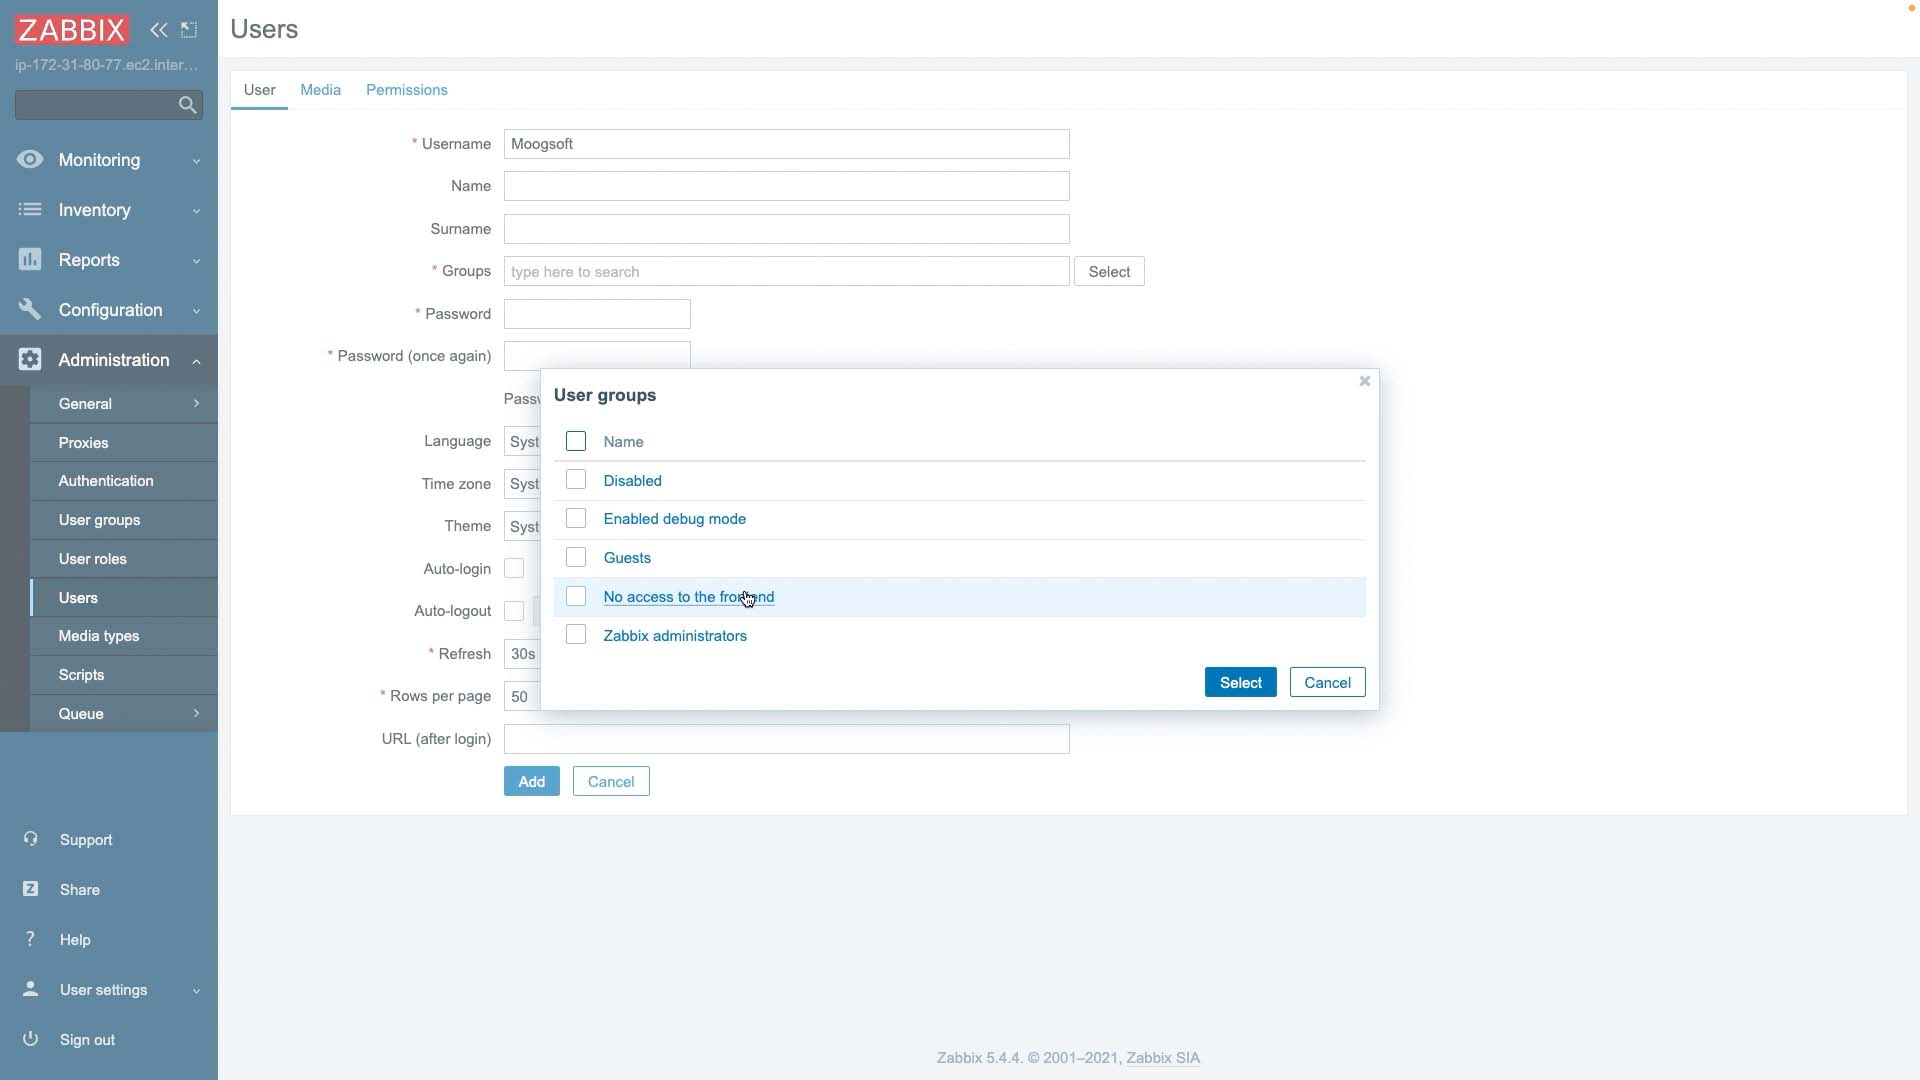Viewport: 1920px width, 1080px height.
Task: Click the blue Select button in dialog
Action: (x=1240, y=682)
